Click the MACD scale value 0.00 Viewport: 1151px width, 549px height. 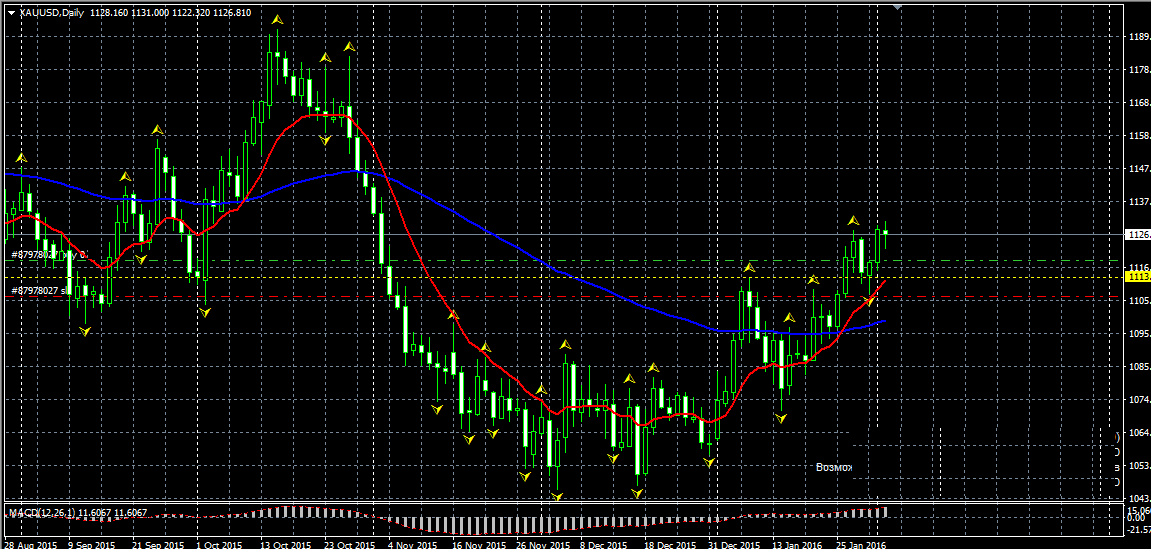click(x=1136, y=518)
